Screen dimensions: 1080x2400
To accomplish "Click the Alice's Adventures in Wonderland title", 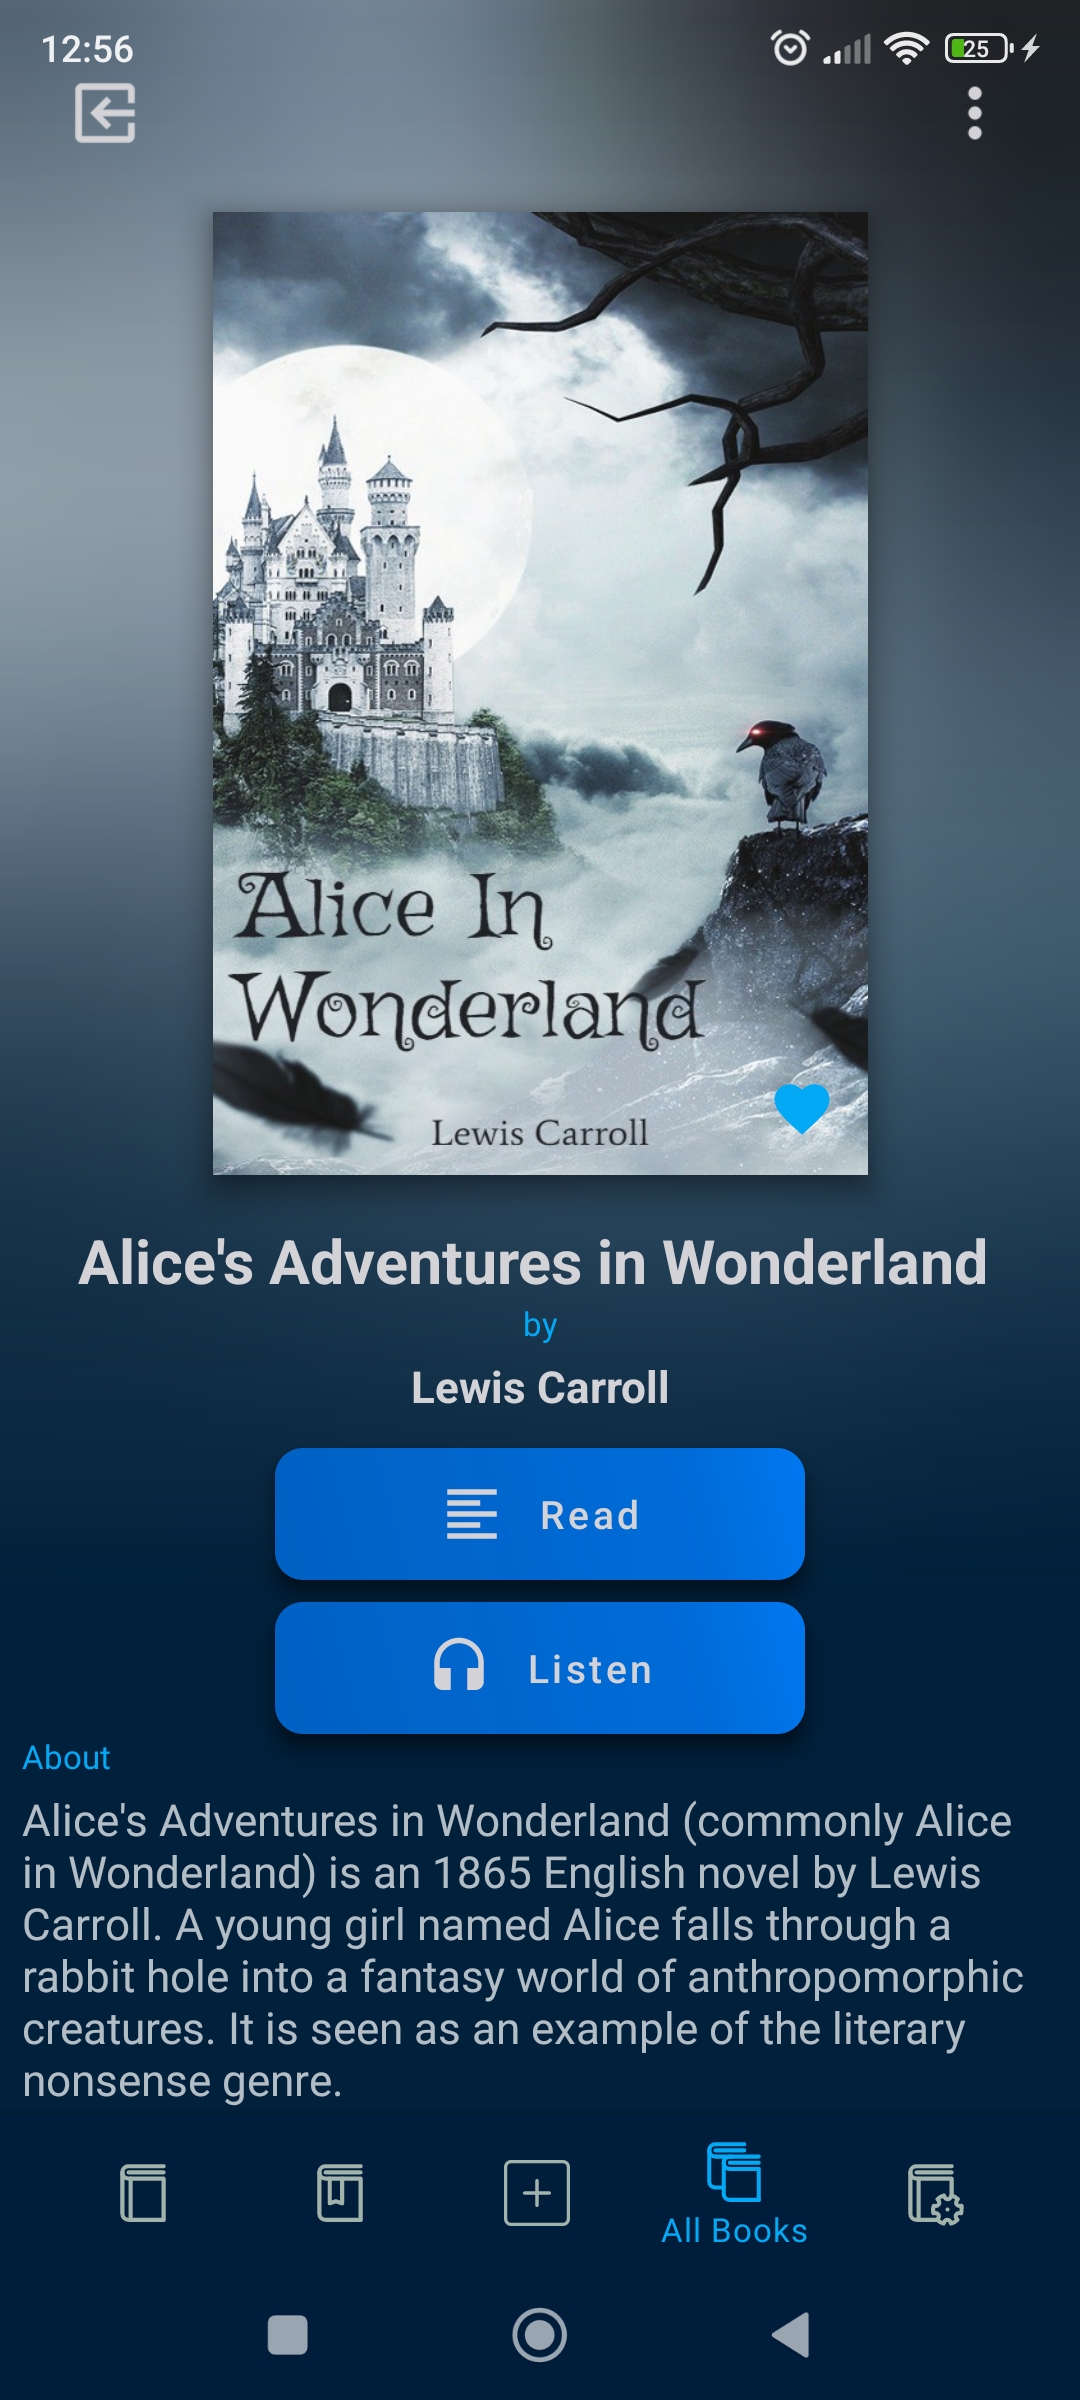I will coord(533,1262).
